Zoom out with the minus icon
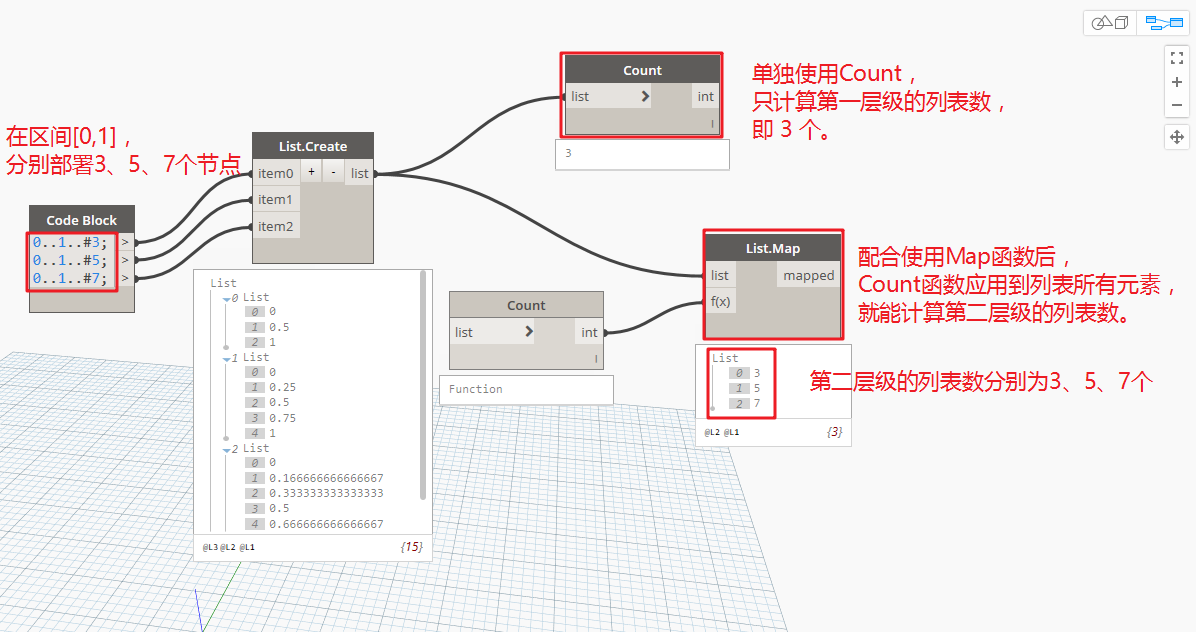Image resolution: width=1196 pixels, height=632 pixels. tap(1177, 105)
